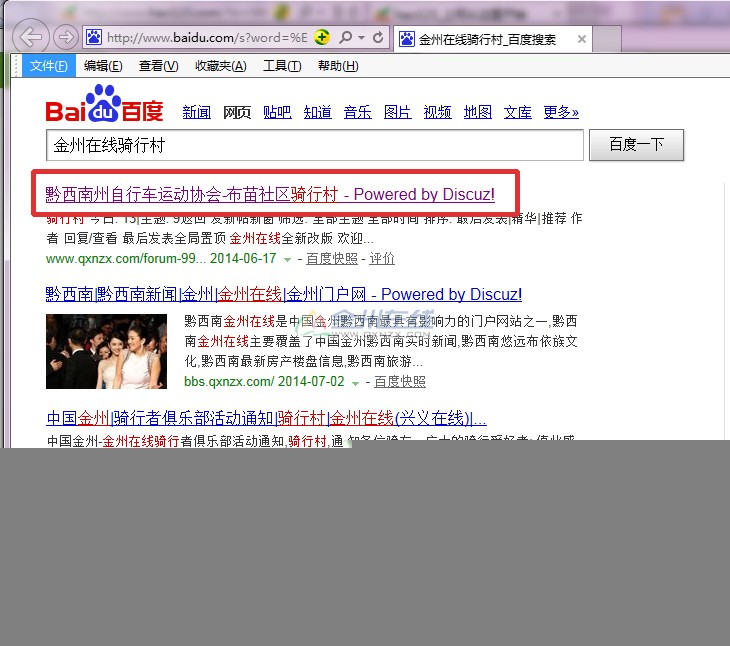
Task: Open the 黔西南|黔西南新闻|金州在线 result title
Action: point(284,294)
